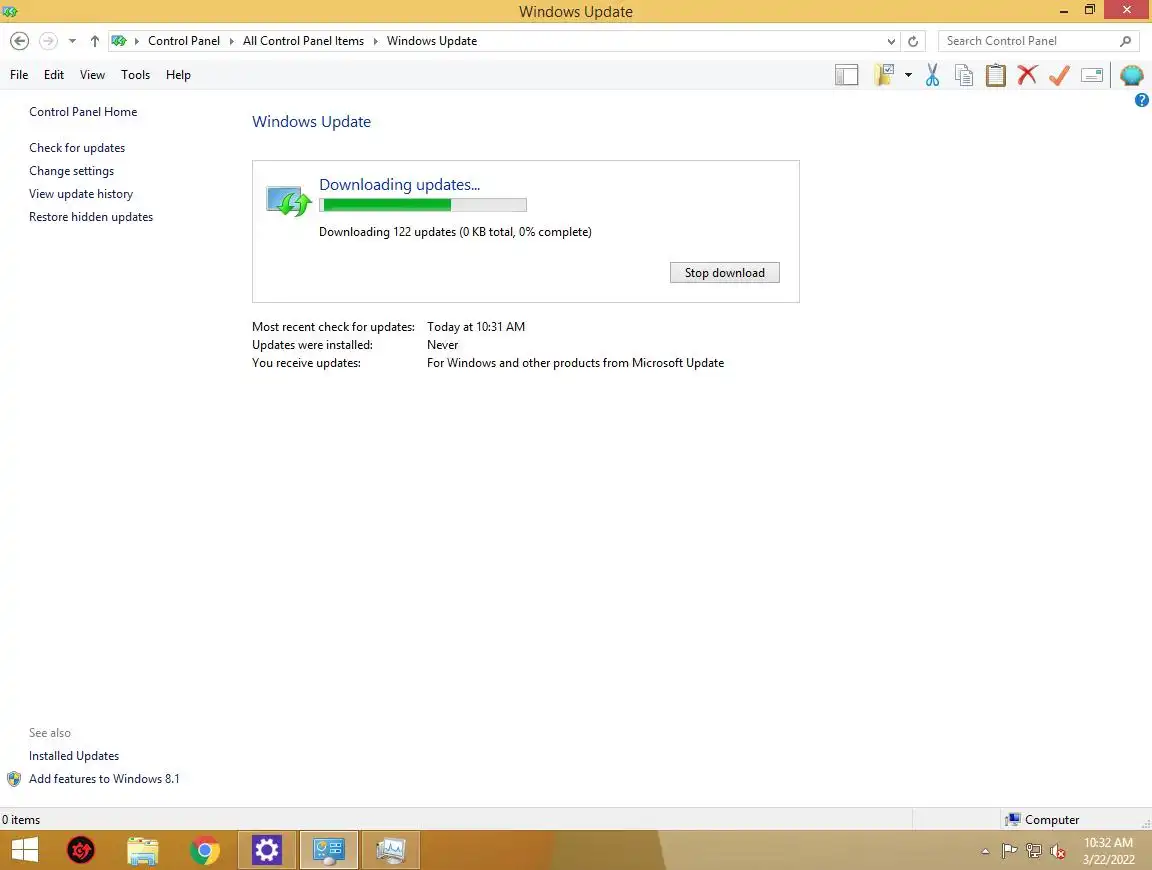Click the green download progress bar
This screenshot has width=1152, height=870.
pos(422,205)
